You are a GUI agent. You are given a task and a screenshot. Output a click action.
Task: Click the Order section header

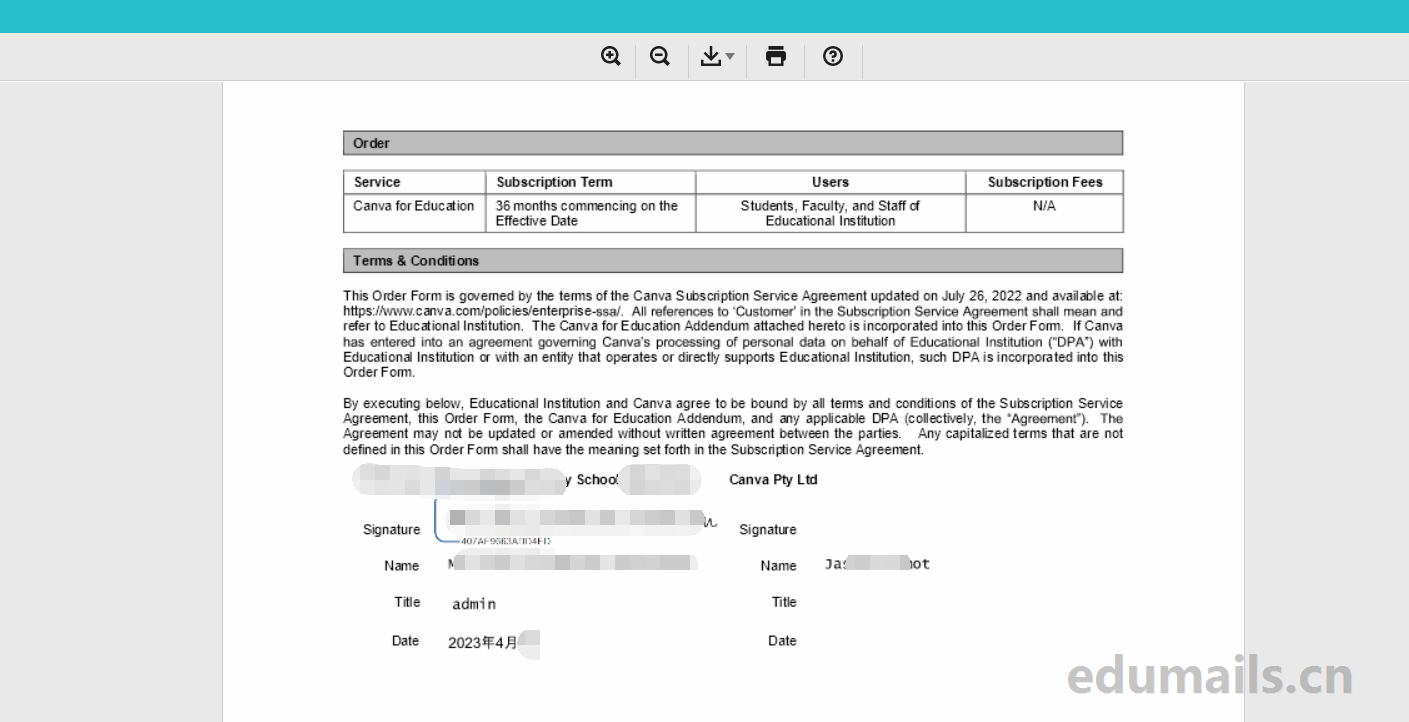point(733,143)
